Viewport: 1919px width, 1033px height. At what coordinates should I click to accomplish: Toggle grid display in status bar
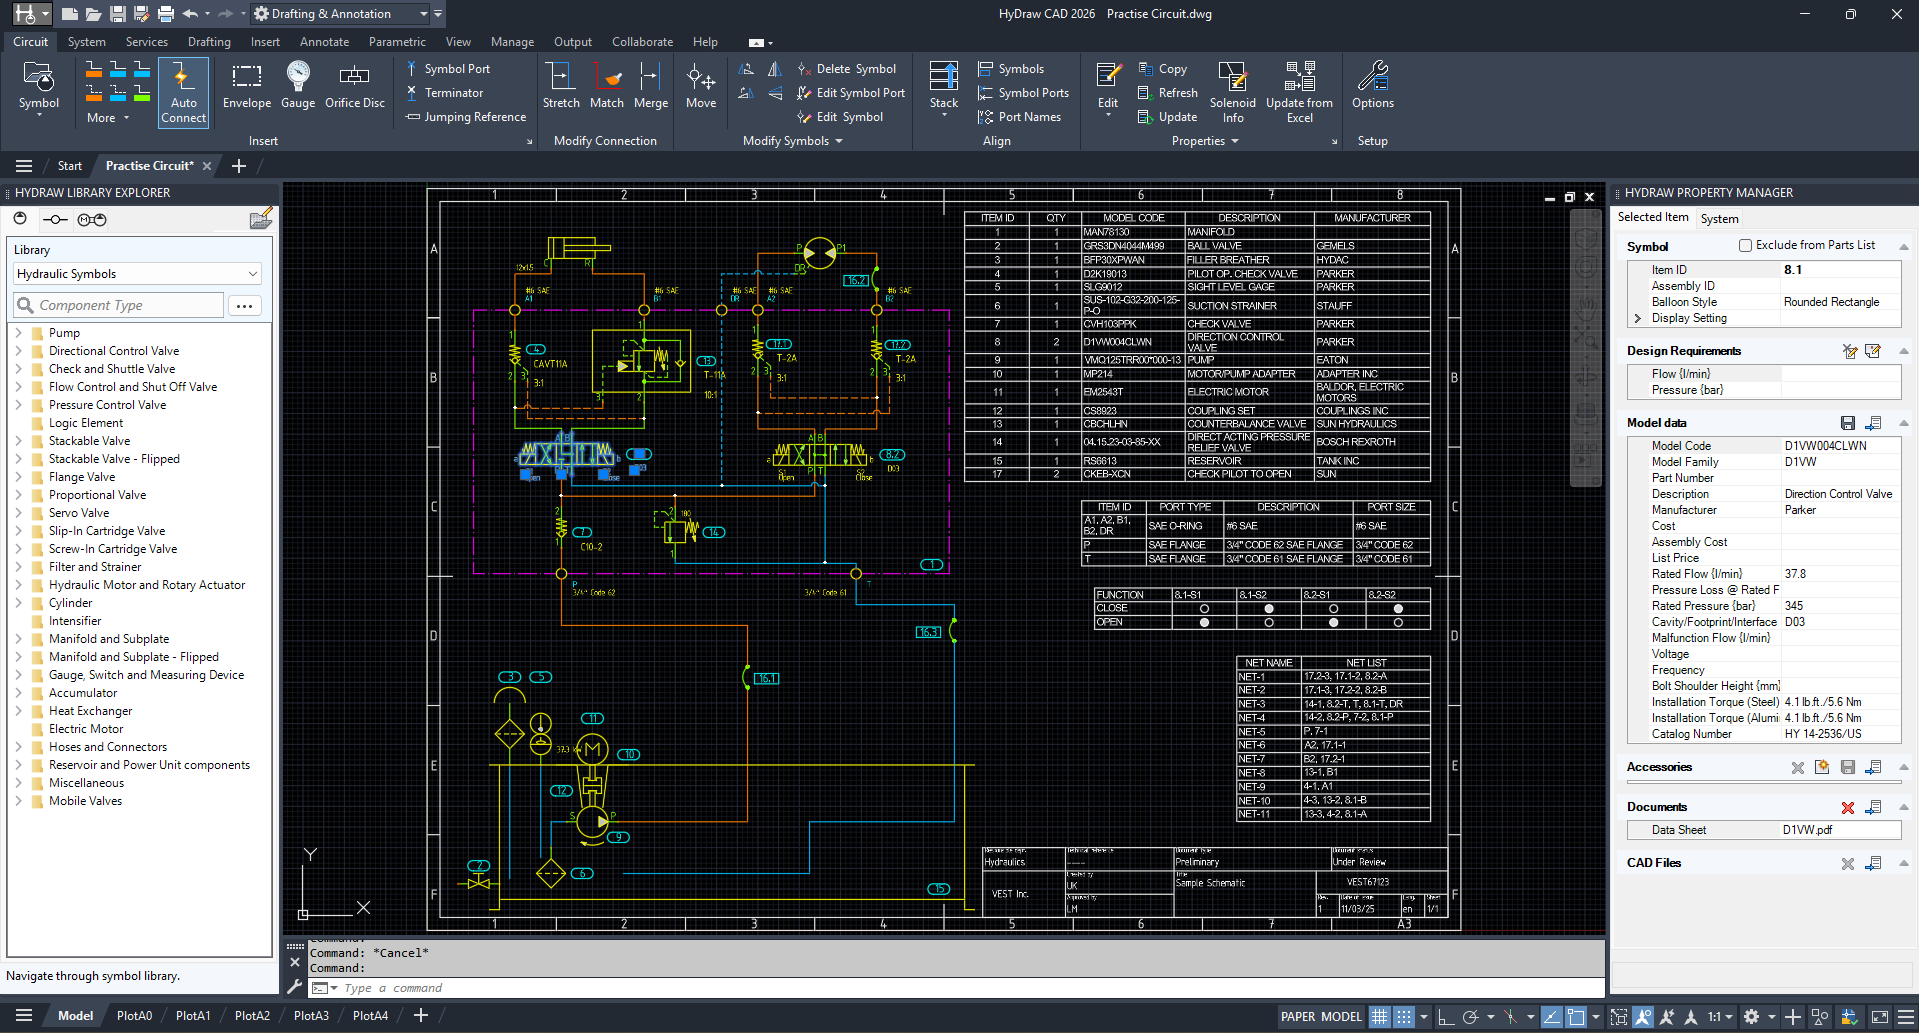pos(1379,1016)
